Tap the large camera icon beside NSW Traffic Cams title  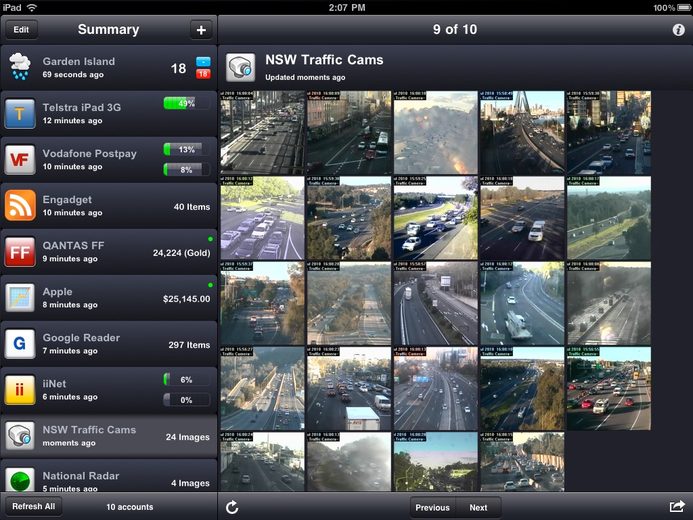point(240,68)
